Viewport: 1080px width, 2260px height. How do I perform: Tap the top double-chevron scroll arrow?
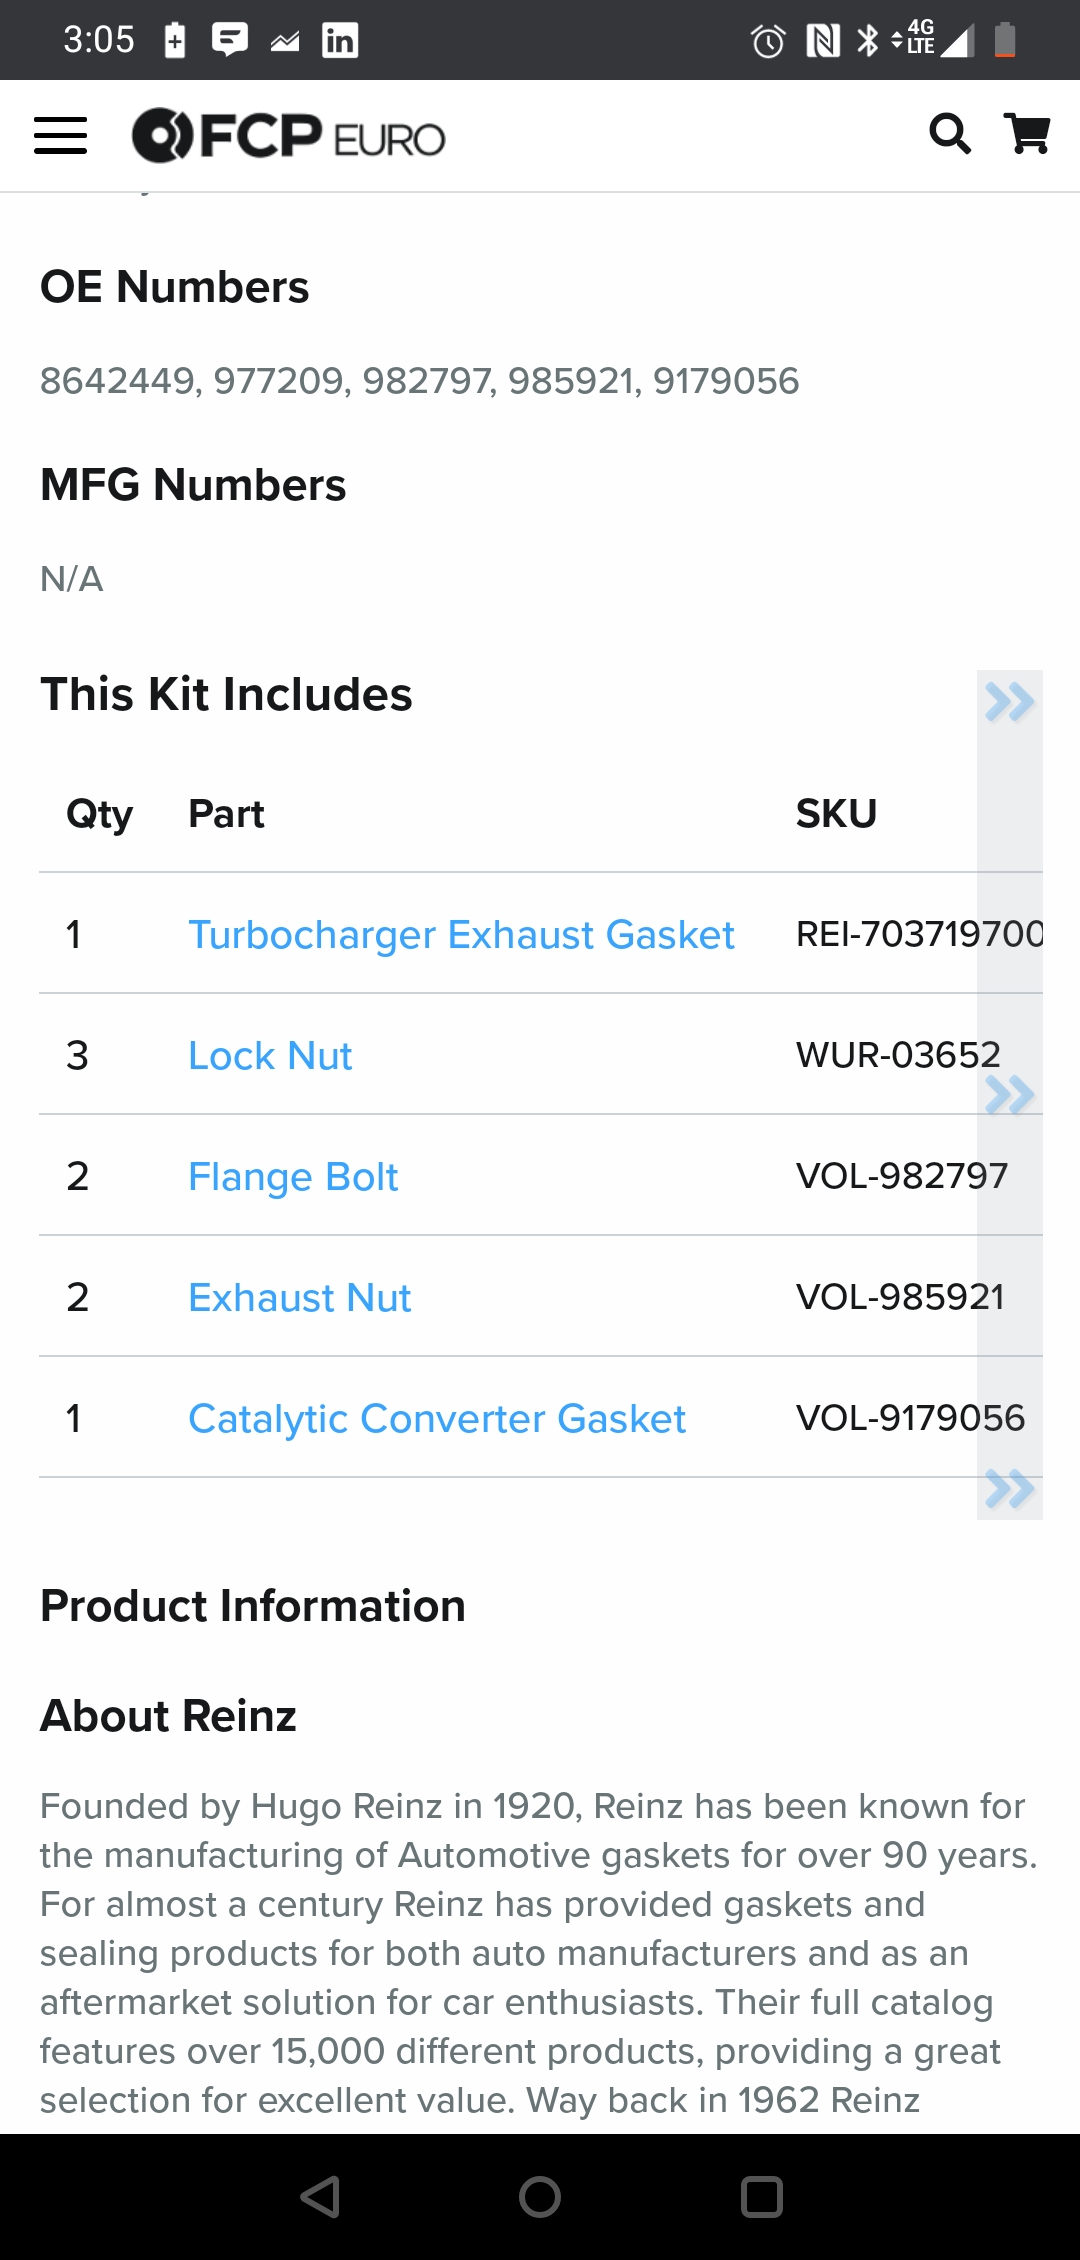coord(1009,702)
